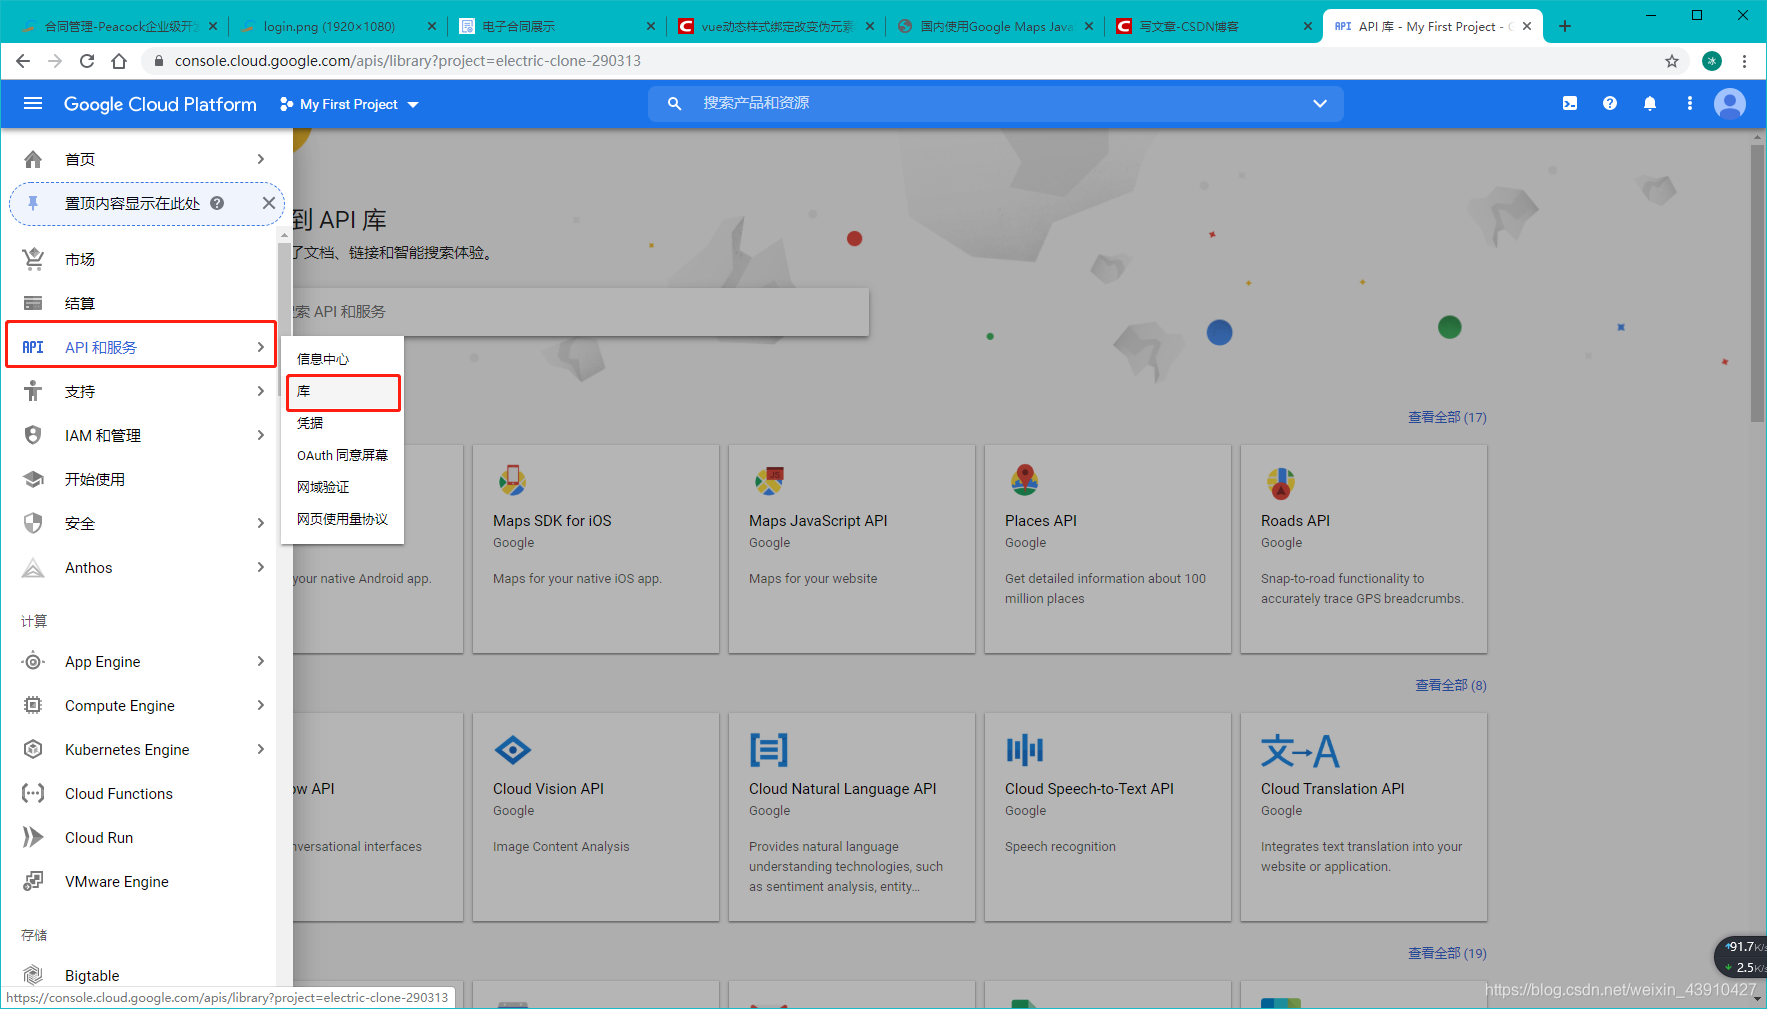1767x1009 pixels.
Task: Click the support person icon next to 支持
Action: pyautogui.click(x=33, y=391)
